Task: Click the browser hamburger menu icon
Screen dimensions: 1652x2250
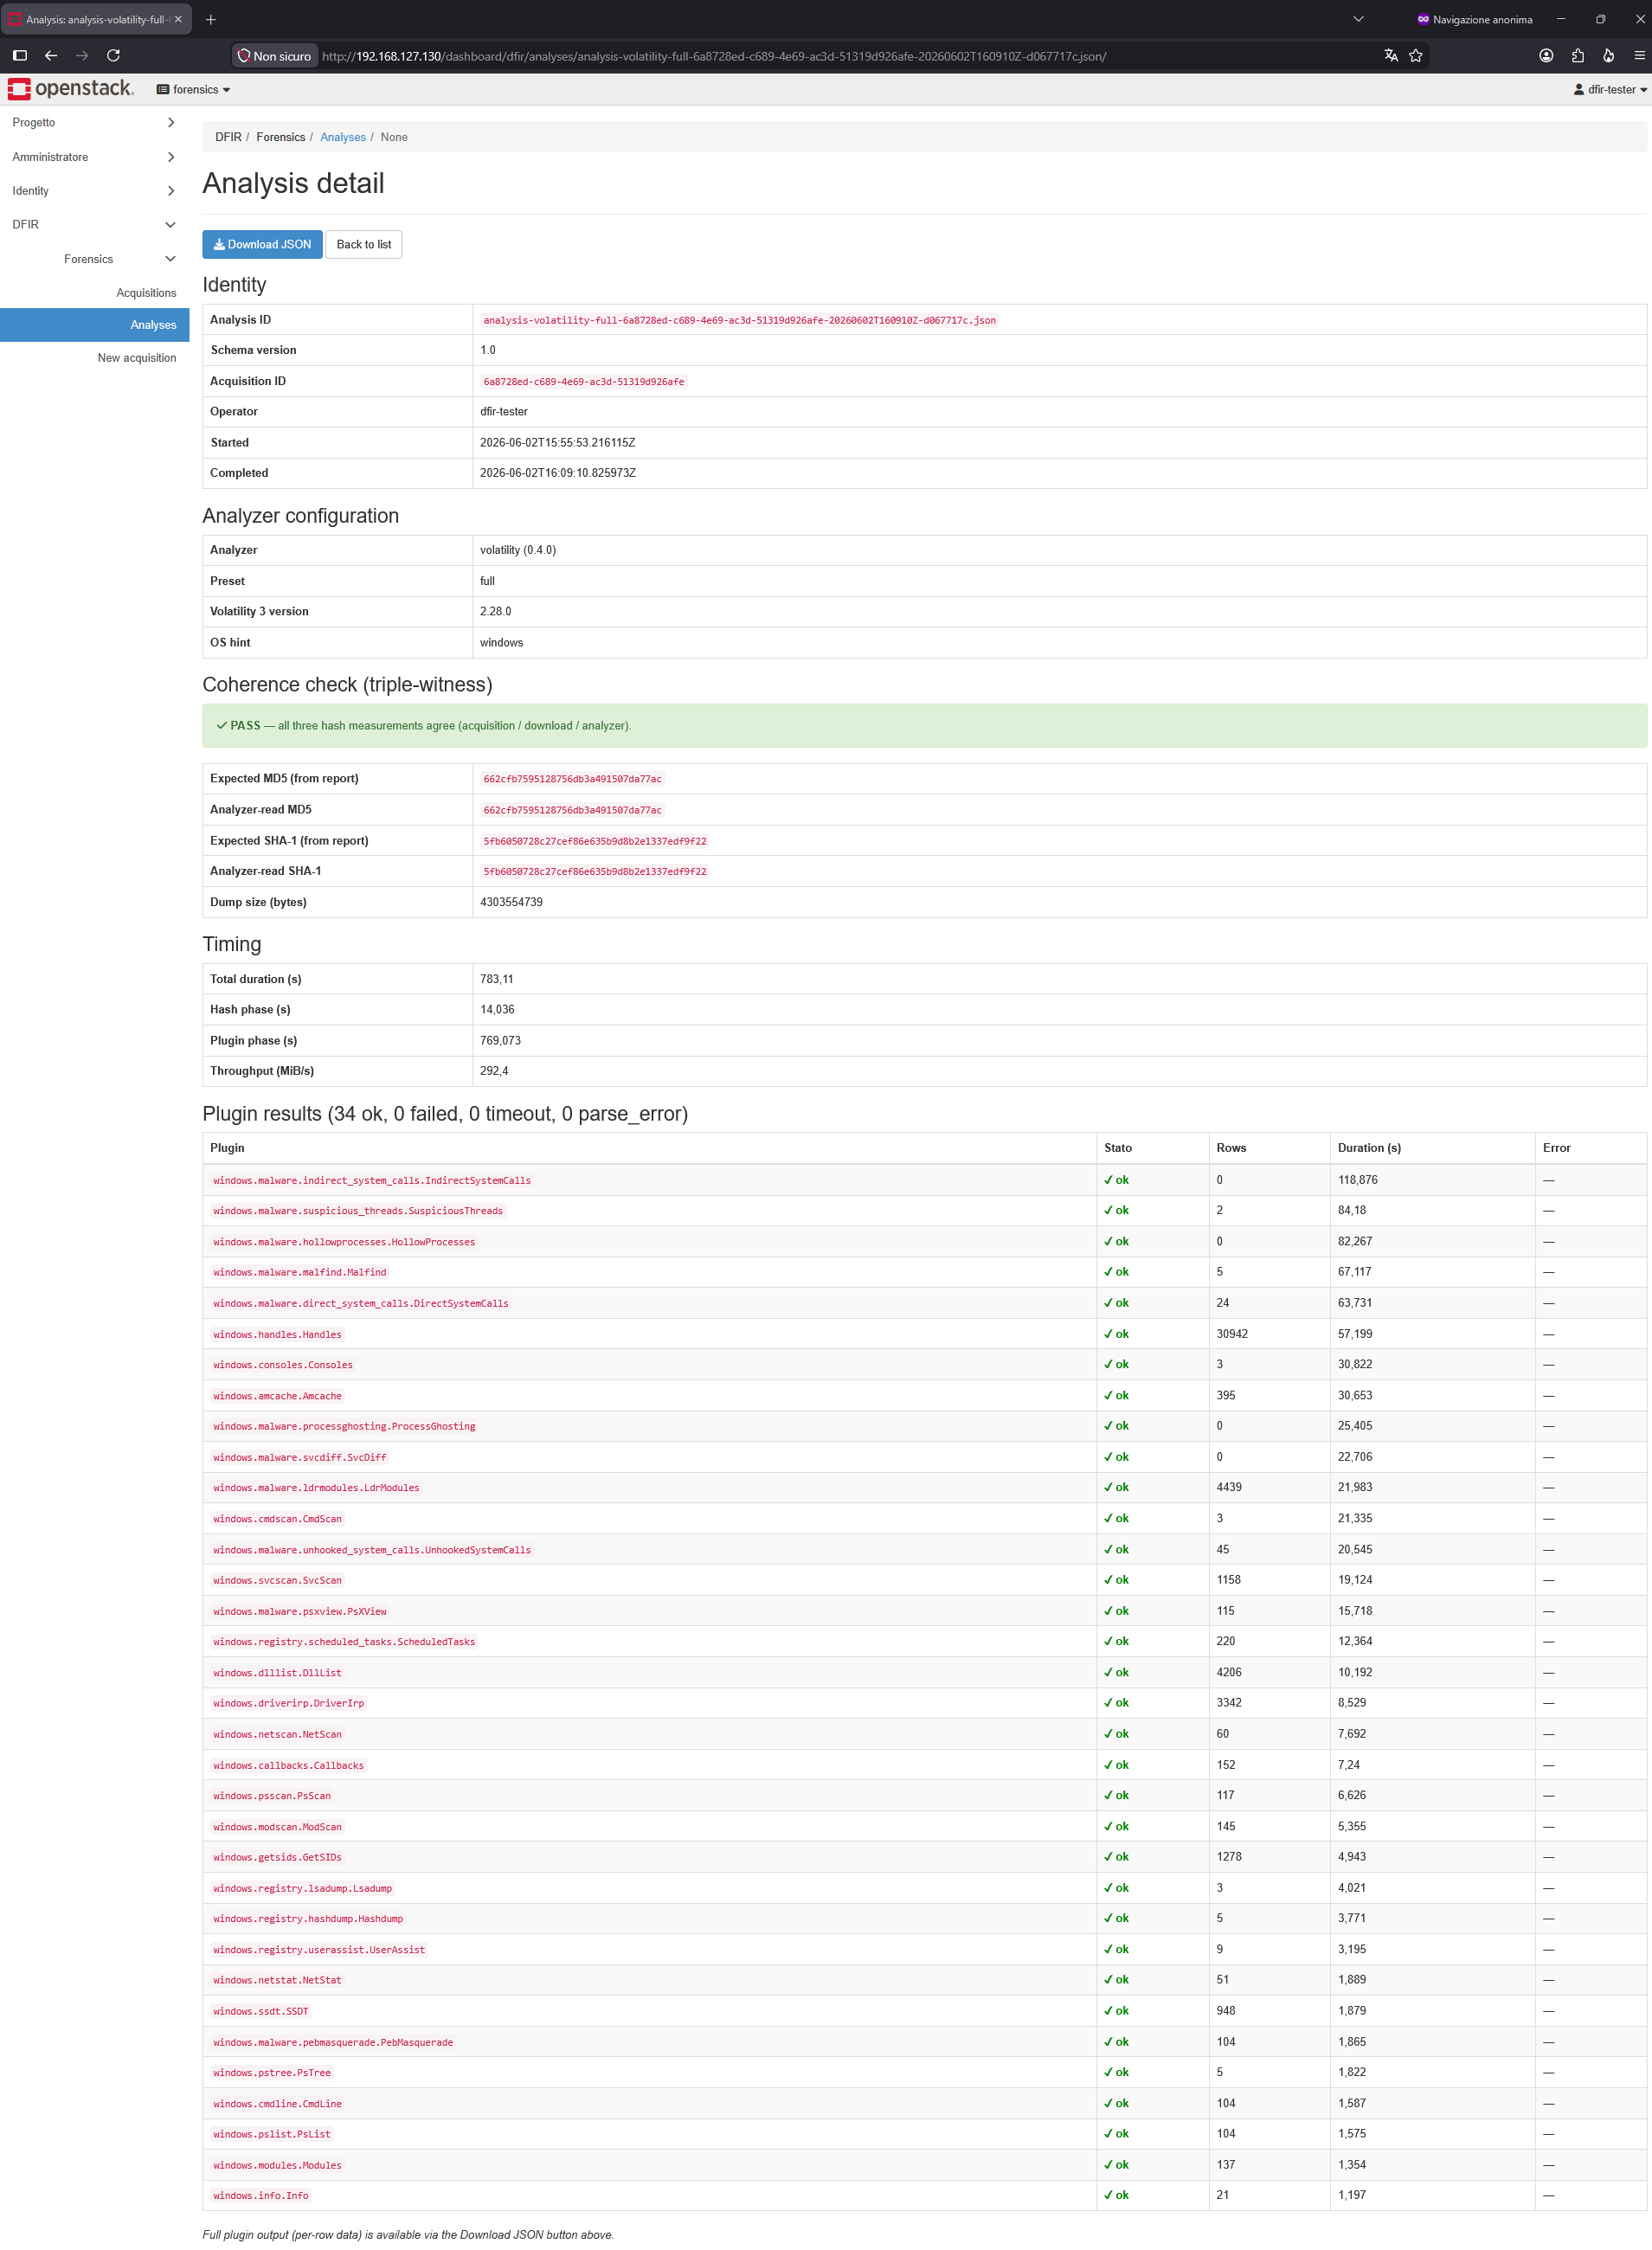Action: pos(1639,56)
